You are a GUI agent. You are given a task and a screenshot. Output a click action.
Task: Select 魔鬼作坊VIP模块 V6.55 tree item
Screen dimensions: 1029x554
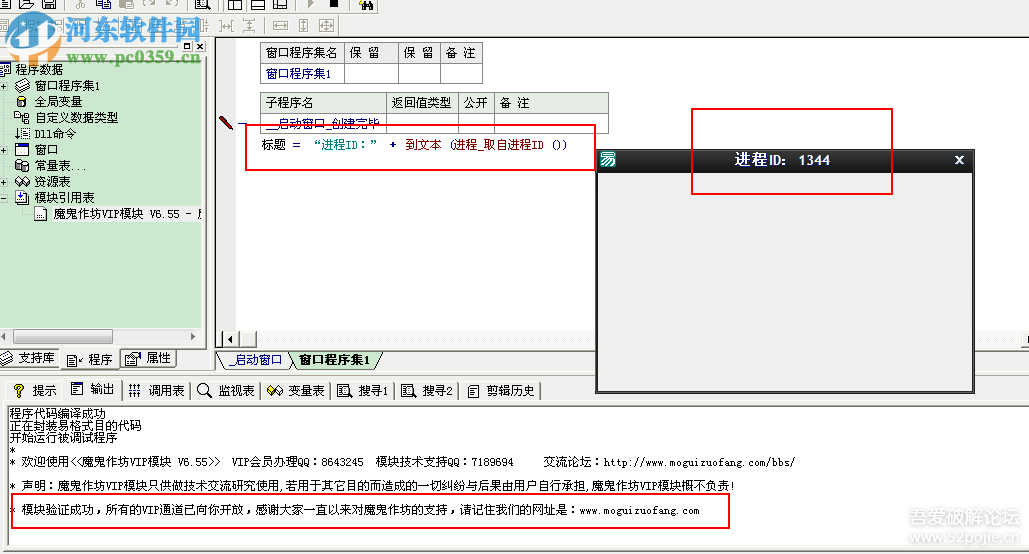127,213
